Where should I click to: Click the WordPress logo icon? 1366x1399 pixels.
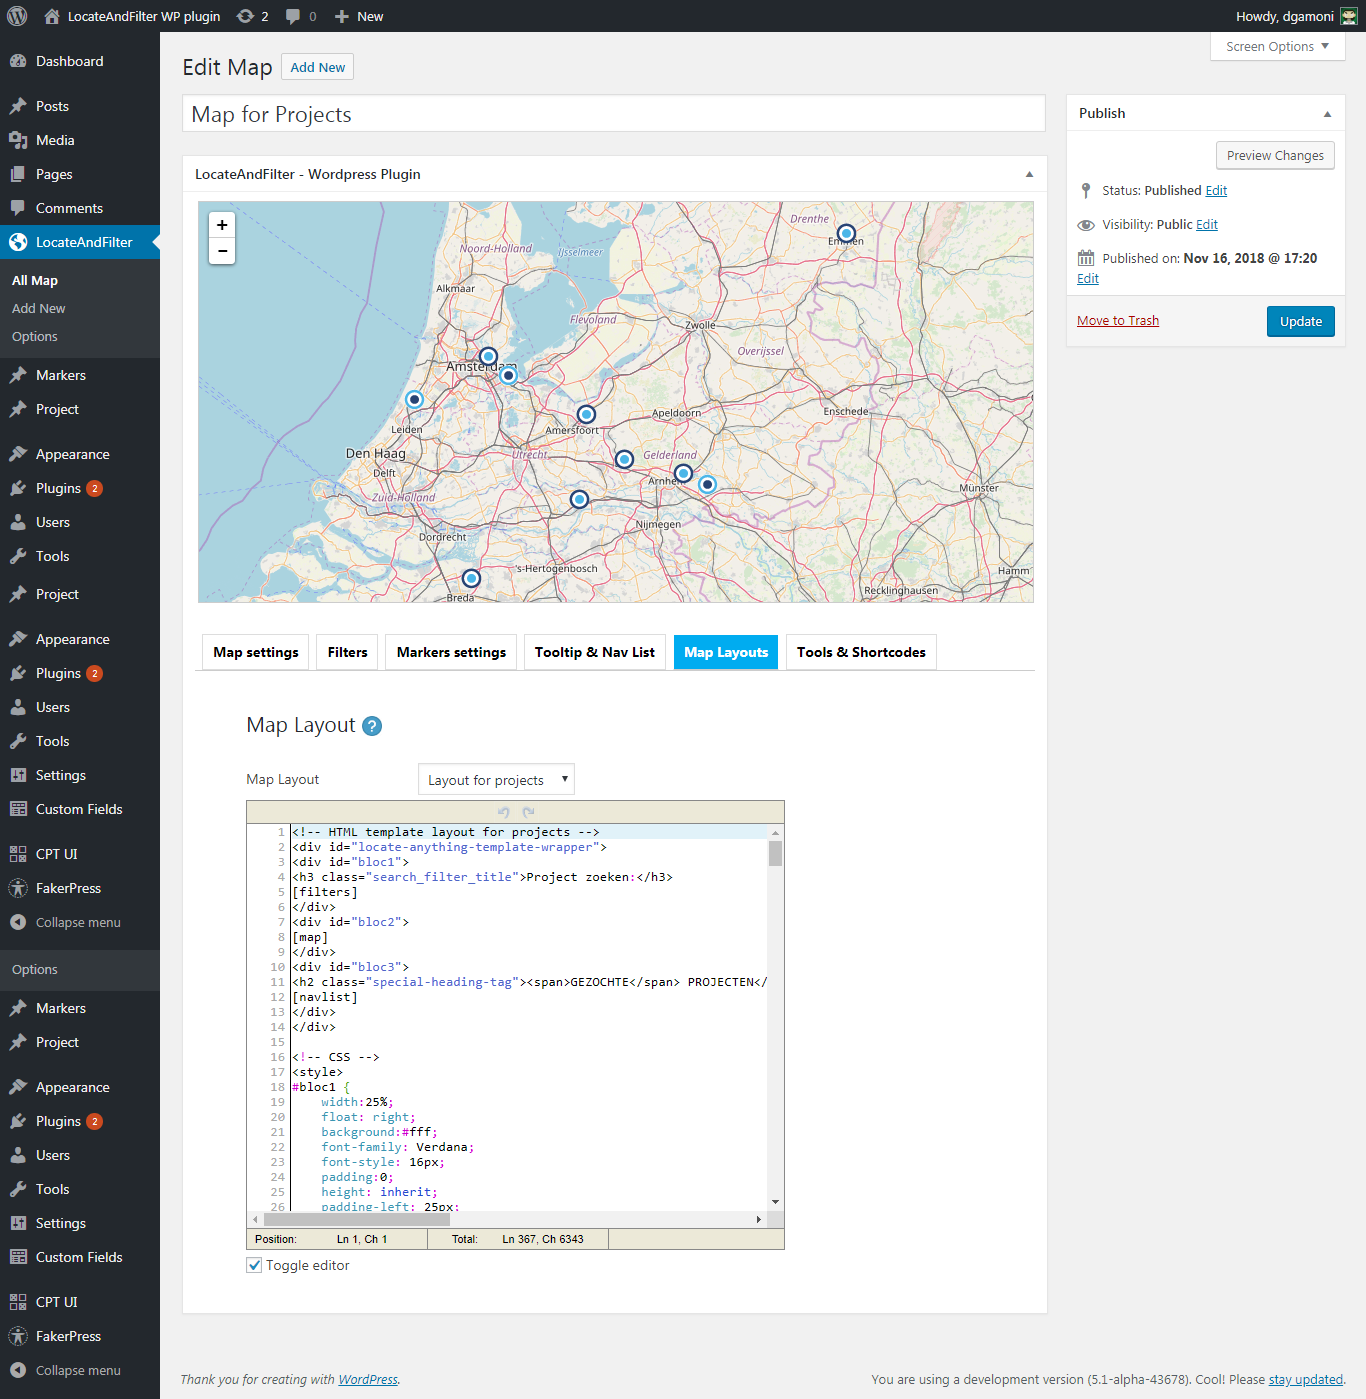(17, 16)
